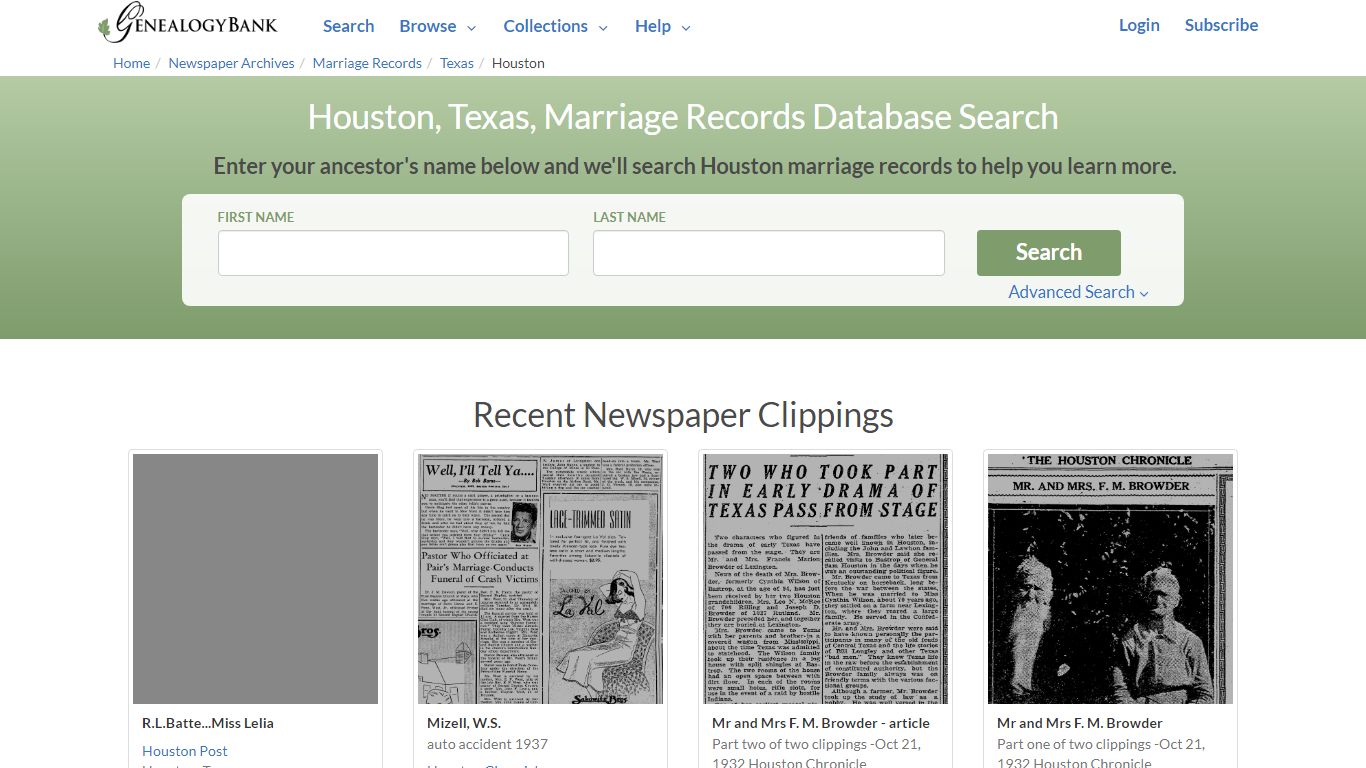Open the gray R.L.Batte clipping thumbnail
This screenshot has height=768, width=1366.
(255, 579)
